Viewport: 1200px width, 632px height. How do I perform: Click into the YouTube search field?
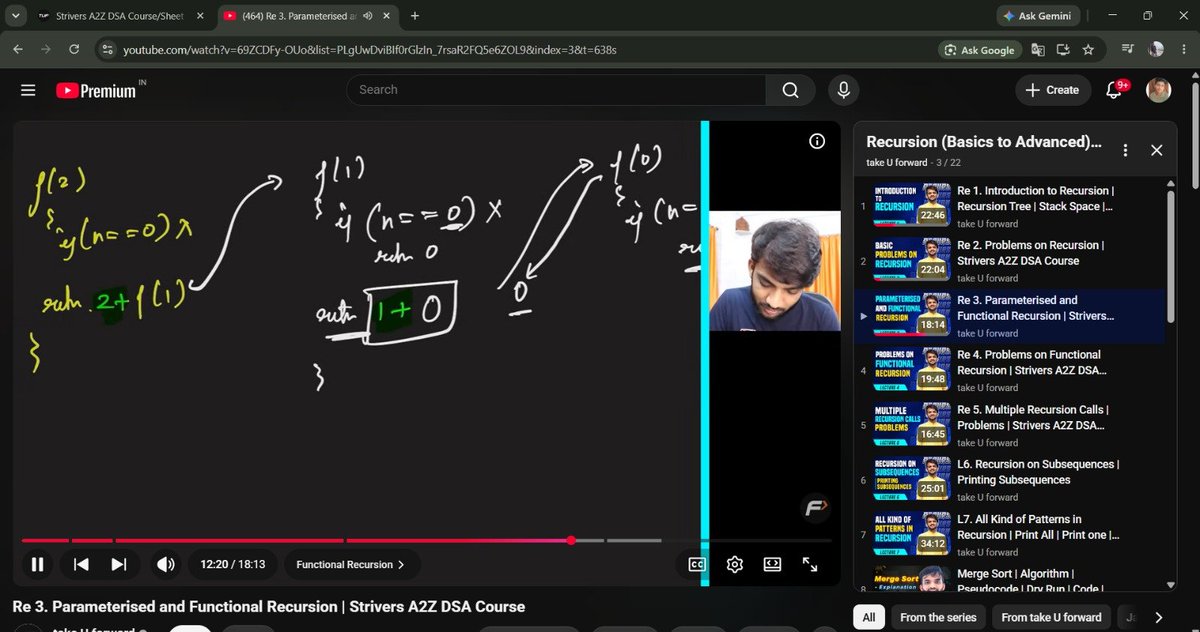pos(556,90)
